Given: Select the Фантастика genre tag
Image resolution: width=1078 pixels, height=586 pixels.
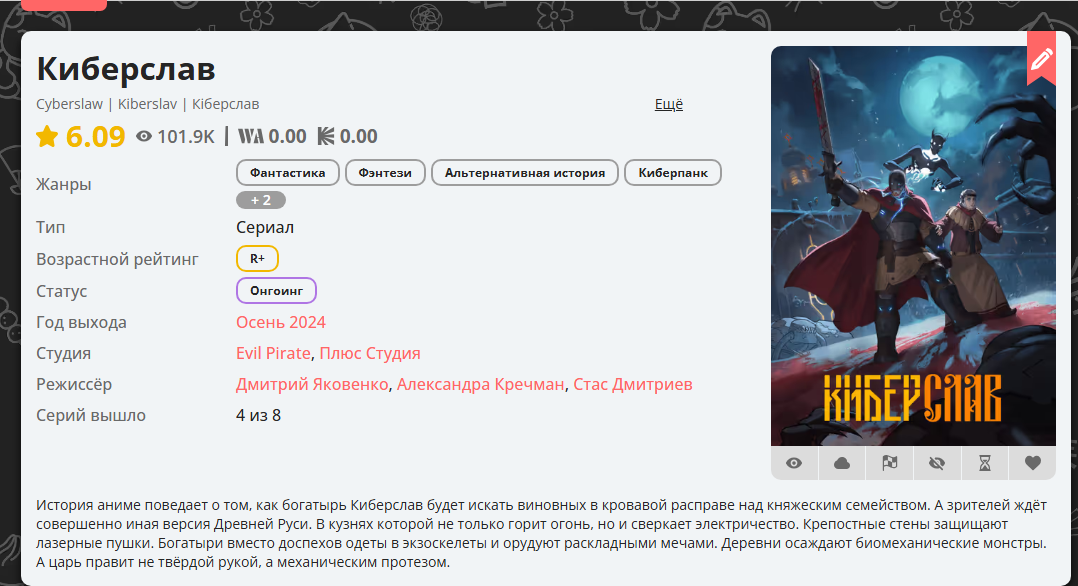Looking at the screenshot, I should coord(287,173).
